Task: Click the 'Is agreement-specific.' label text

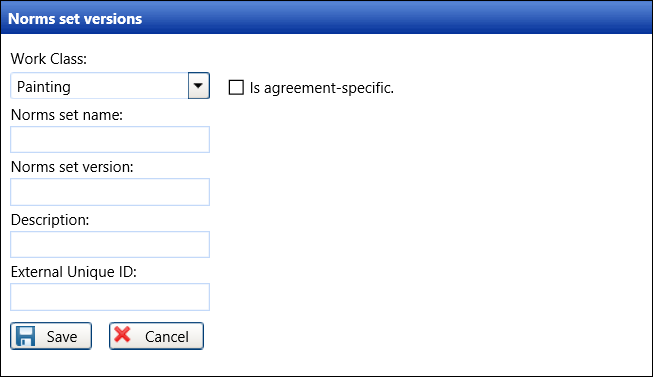Action: point(322,88)
